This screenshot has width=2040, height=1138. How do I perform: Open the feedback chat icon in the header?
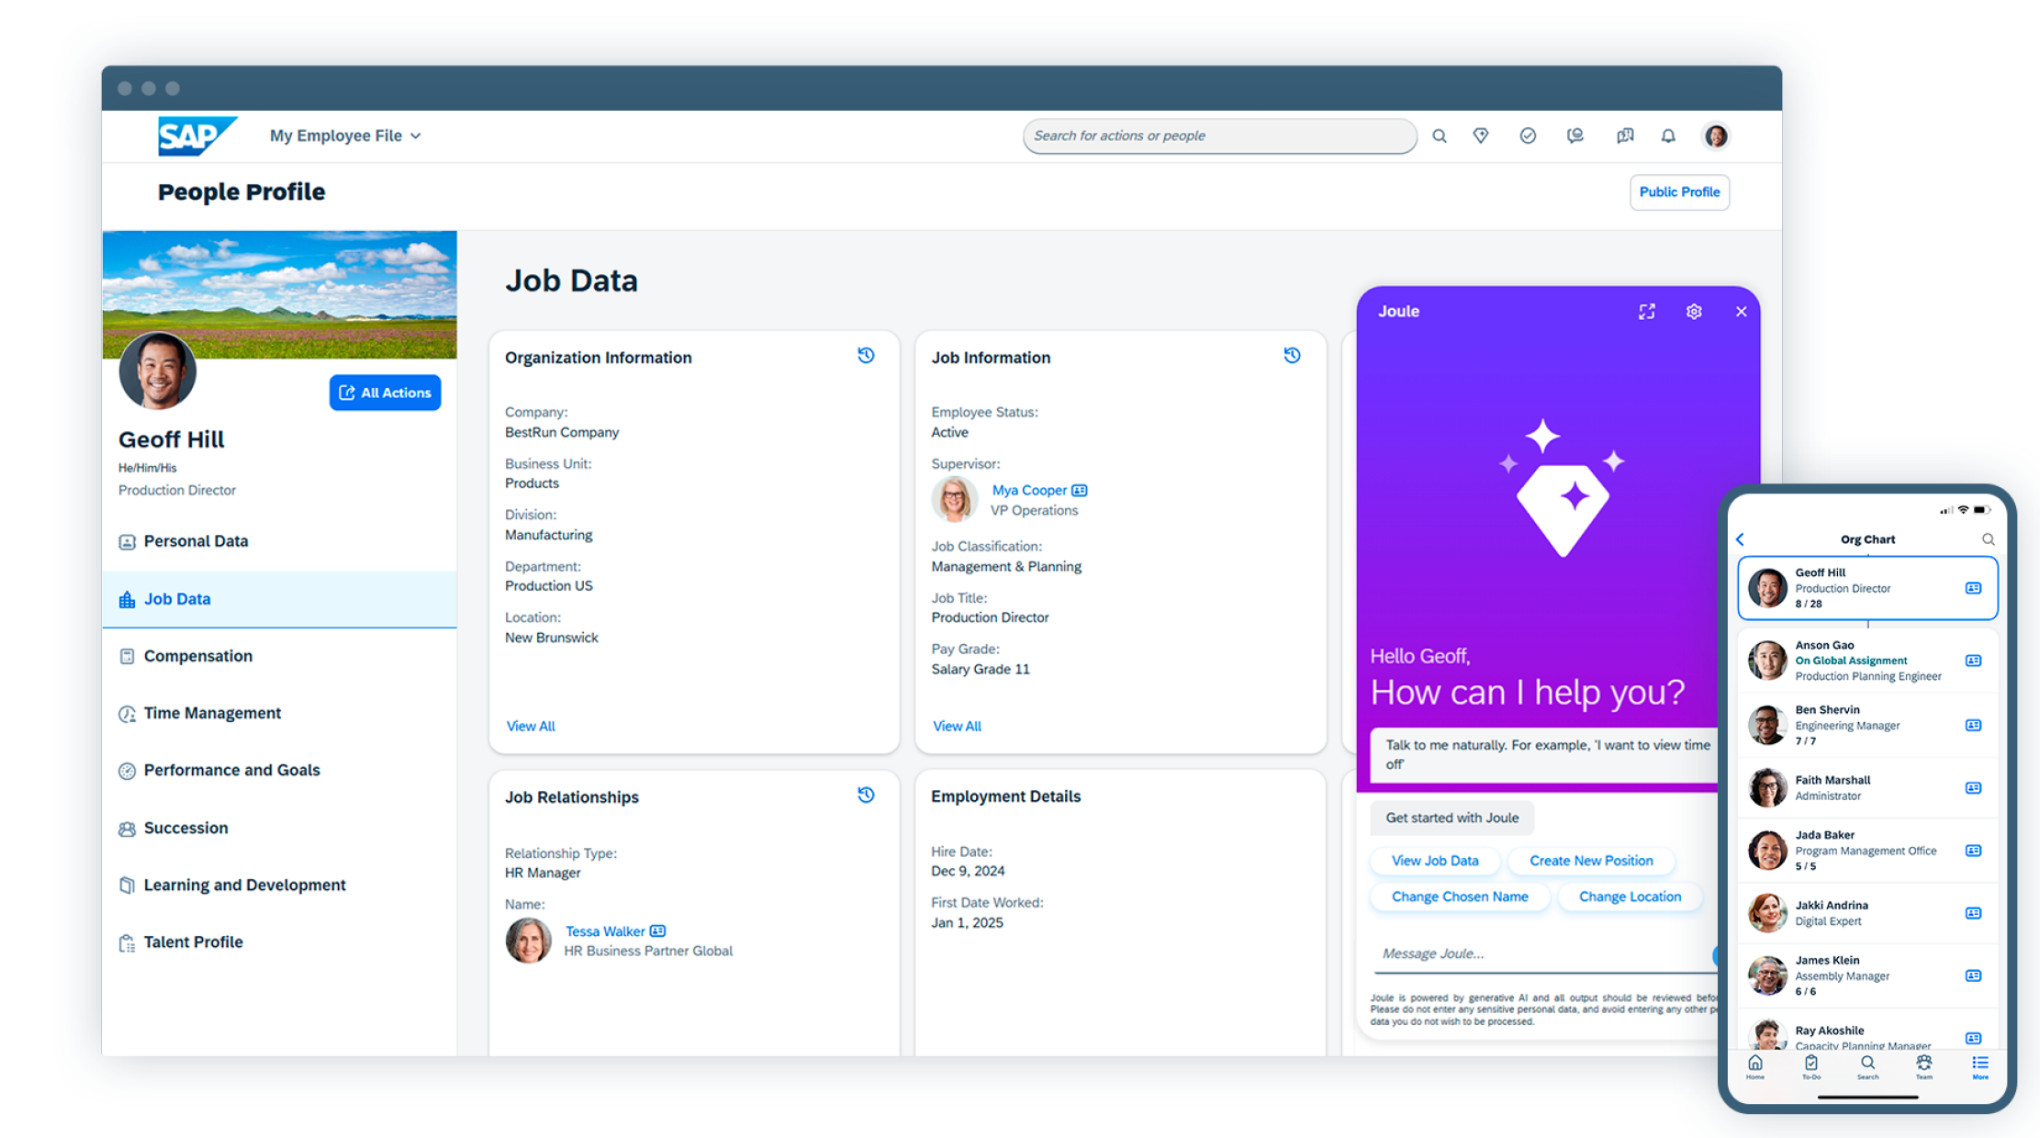[x=1575, y=136]
